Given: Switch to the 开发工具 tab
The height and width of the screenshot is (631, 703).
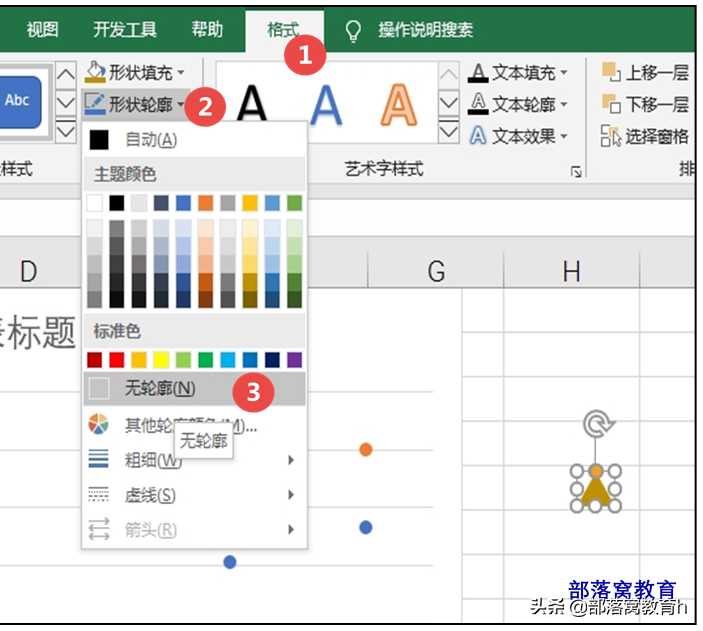Looking at the screenshot, I should [125, 30].
